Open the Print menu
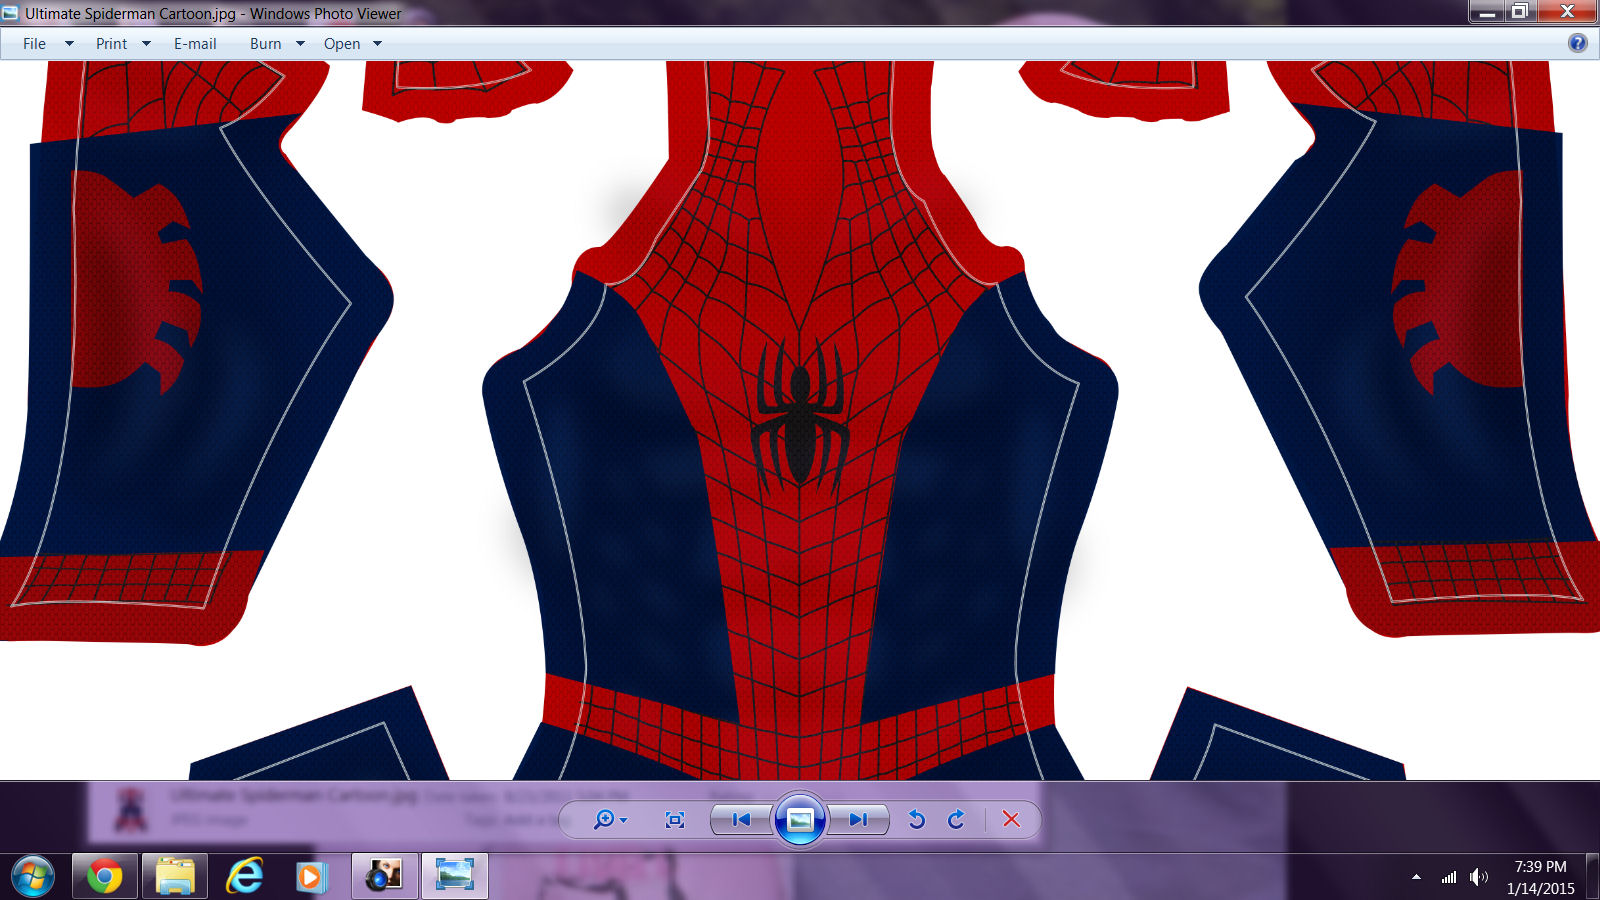Viewport: 1600px width, 900px height. point(111,44)
